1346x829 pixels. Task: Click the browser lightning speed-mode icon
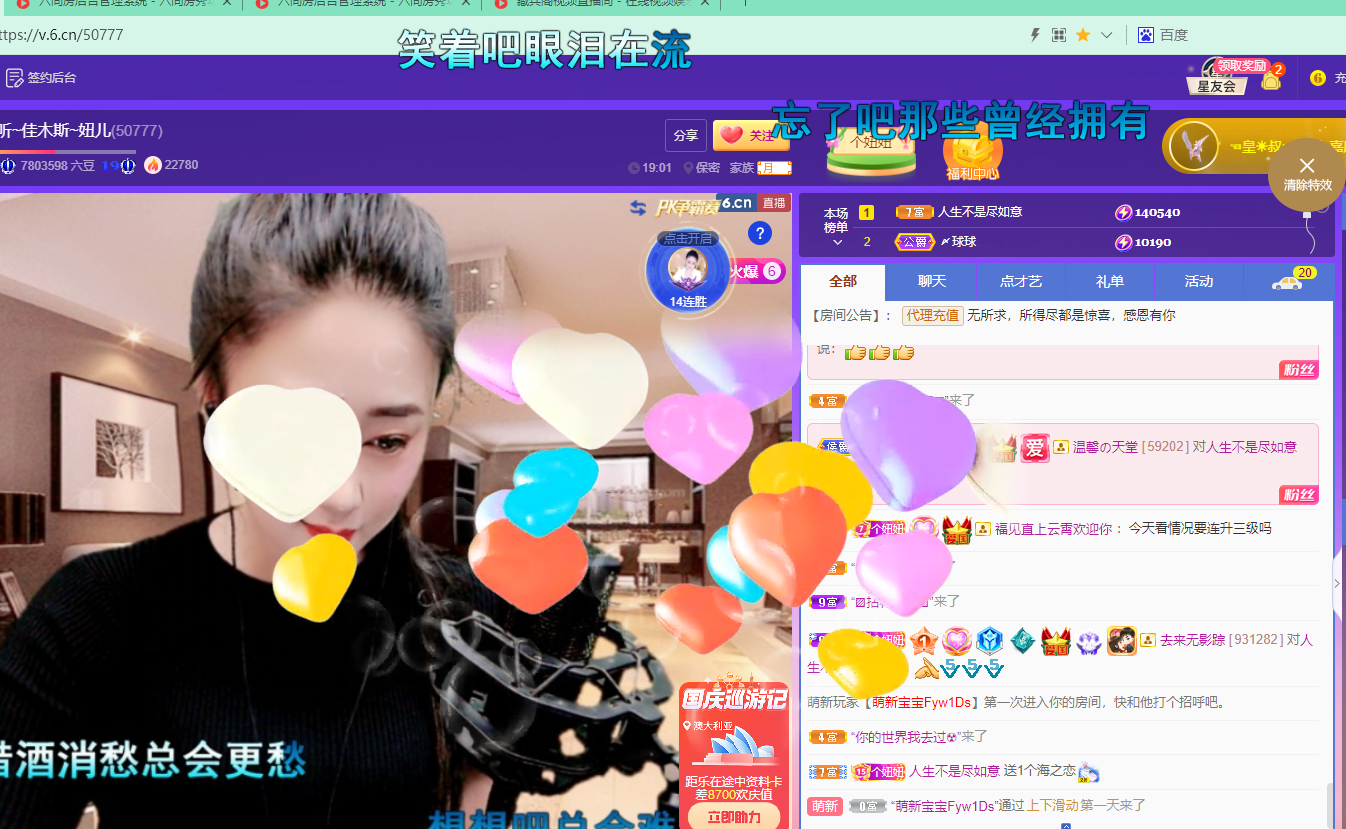click(1036, 35)
